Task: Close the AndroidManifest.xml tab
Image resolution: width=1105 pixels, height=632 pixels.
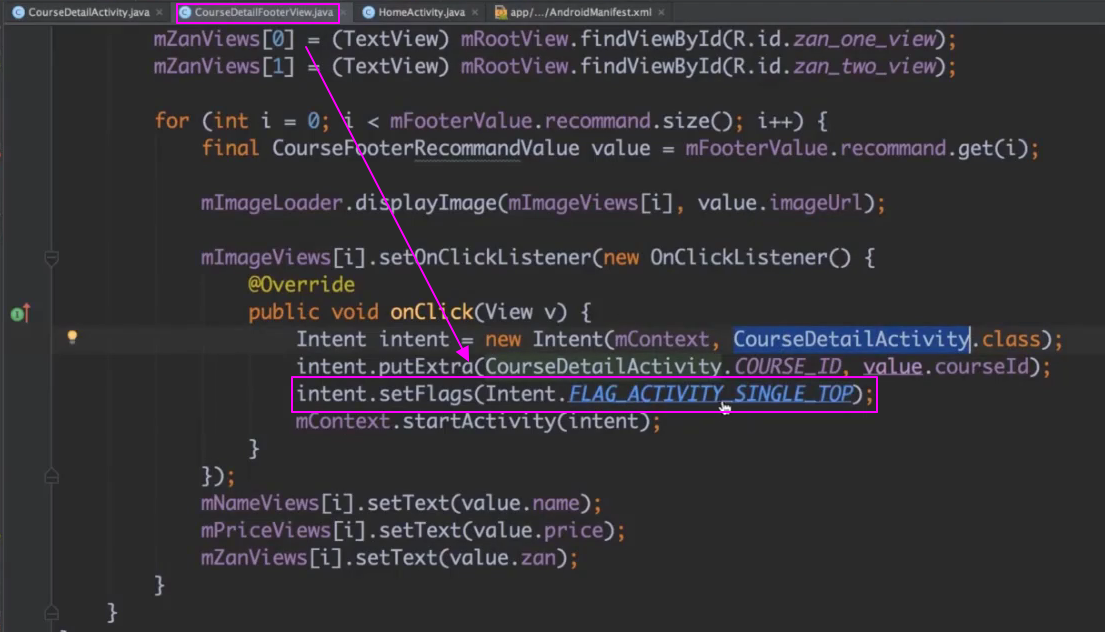Action: pyautogui.click(x=661, y=12)
